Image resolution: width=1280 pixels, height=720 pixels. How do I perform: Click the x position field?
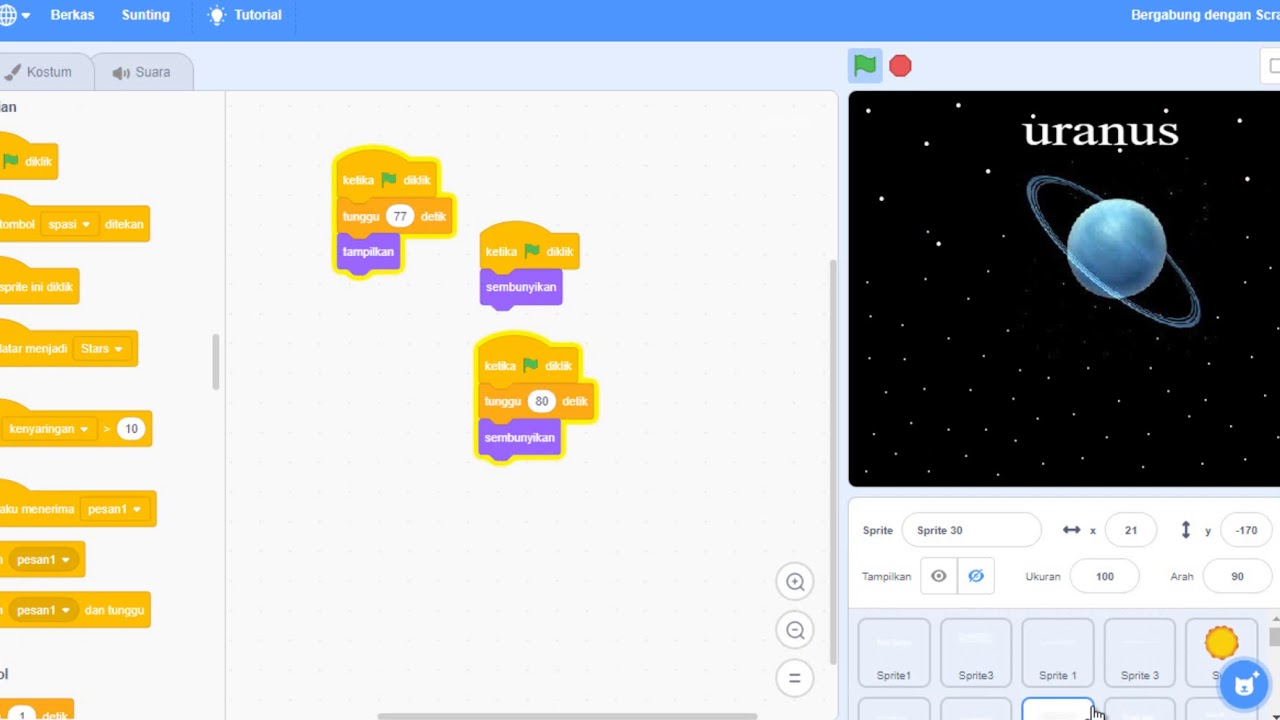pyautogui.click(x=1131, y=530)
